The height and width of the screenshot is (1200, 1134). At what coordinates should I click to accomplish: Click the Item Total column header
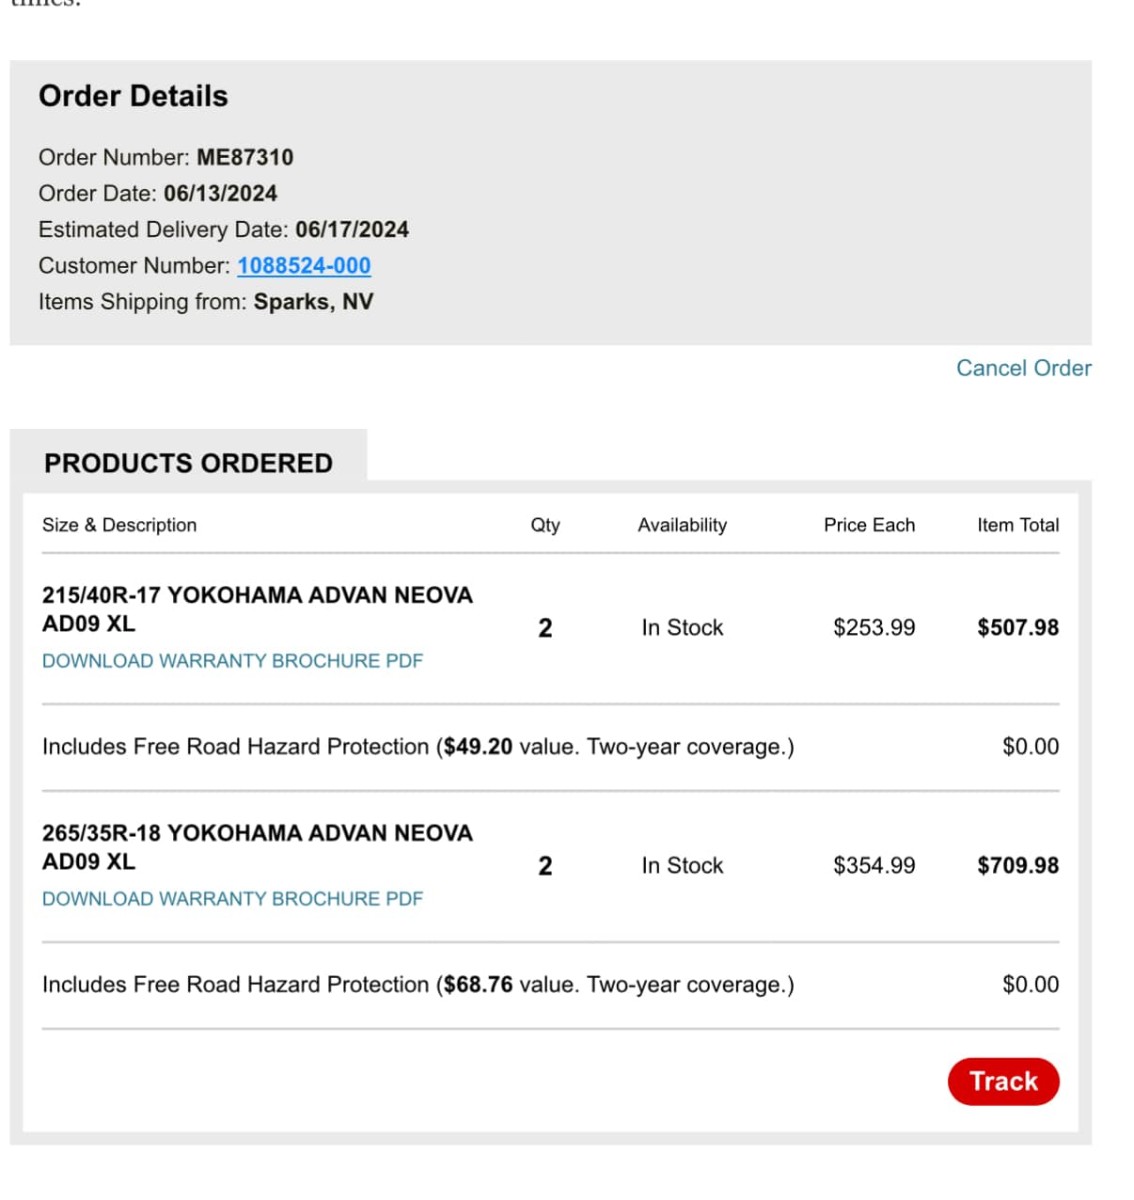pyautogui.click(x=1017, y=525)
